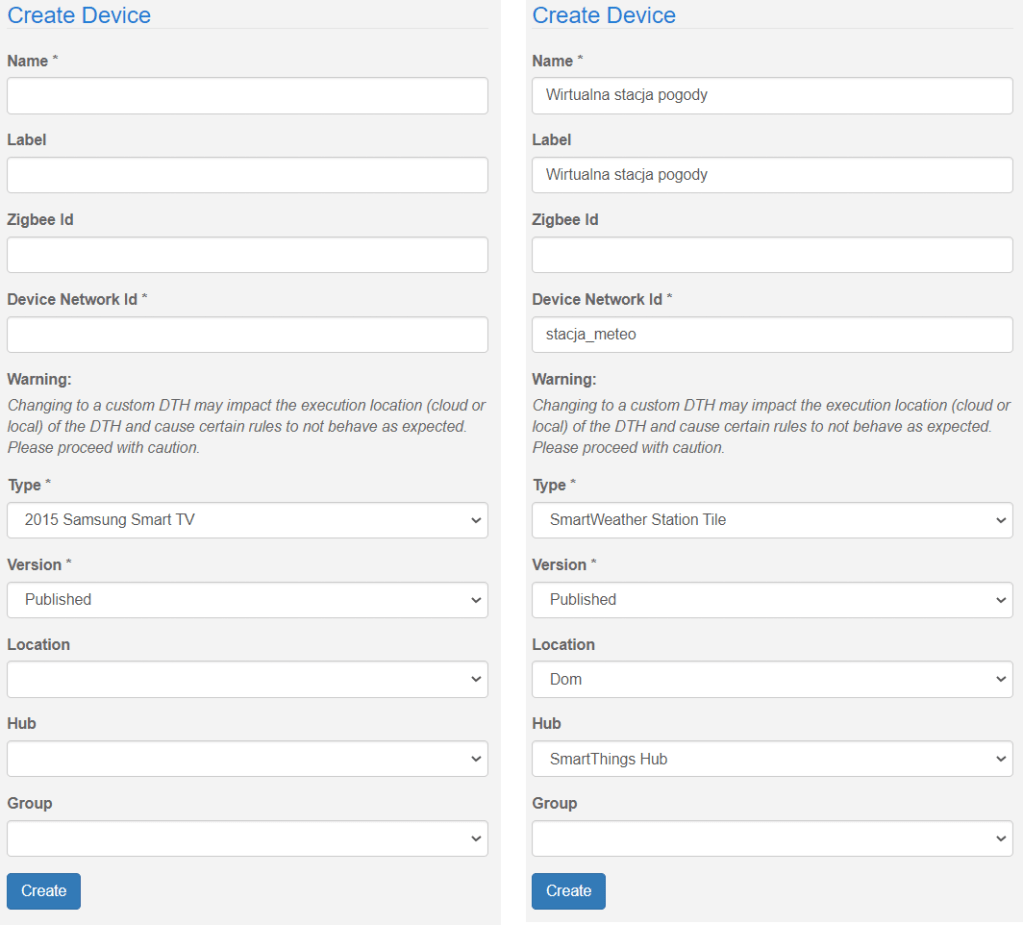The width and height of the screenshot is (1023, 925).
Task: Click the empty Name input field
Action: point(247,96)
